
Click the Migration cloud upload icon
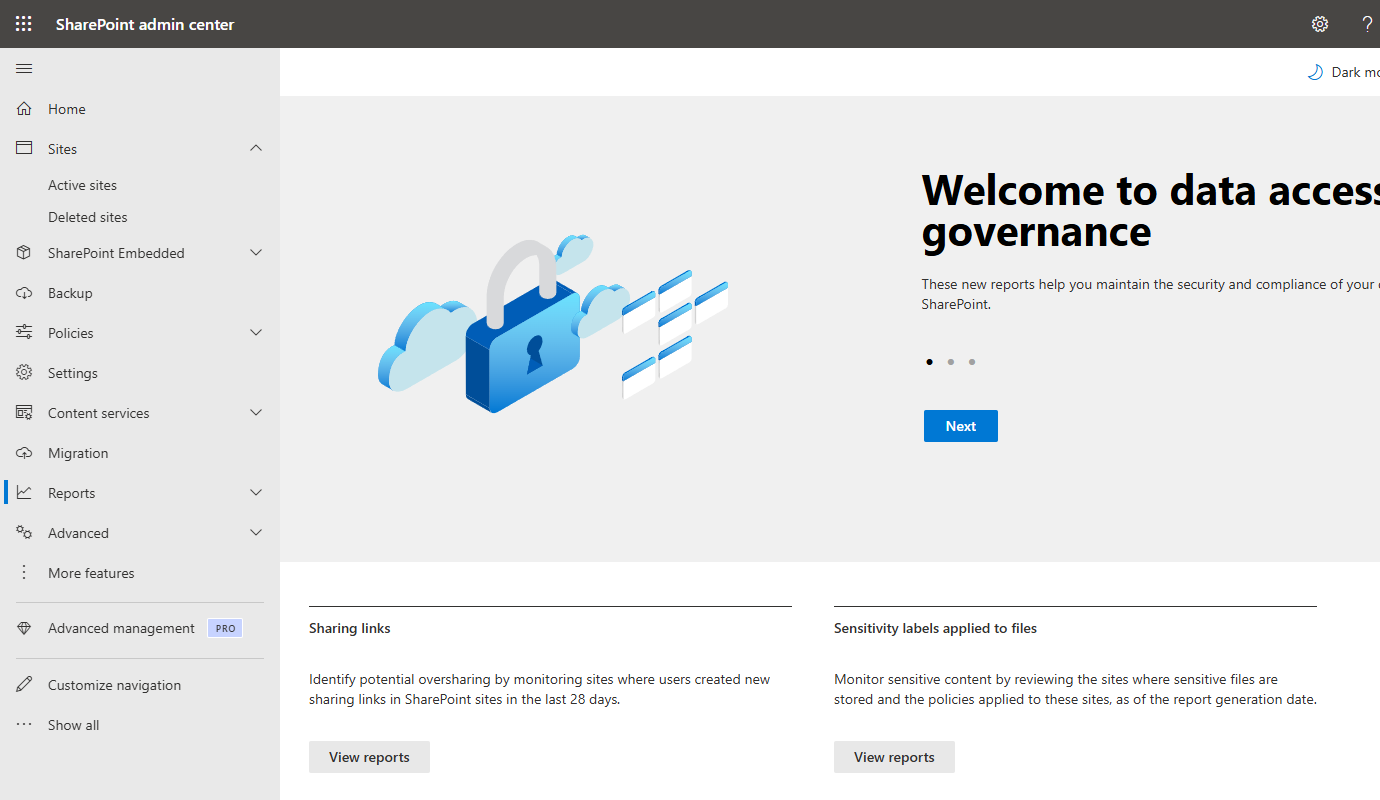click(25, 453)
